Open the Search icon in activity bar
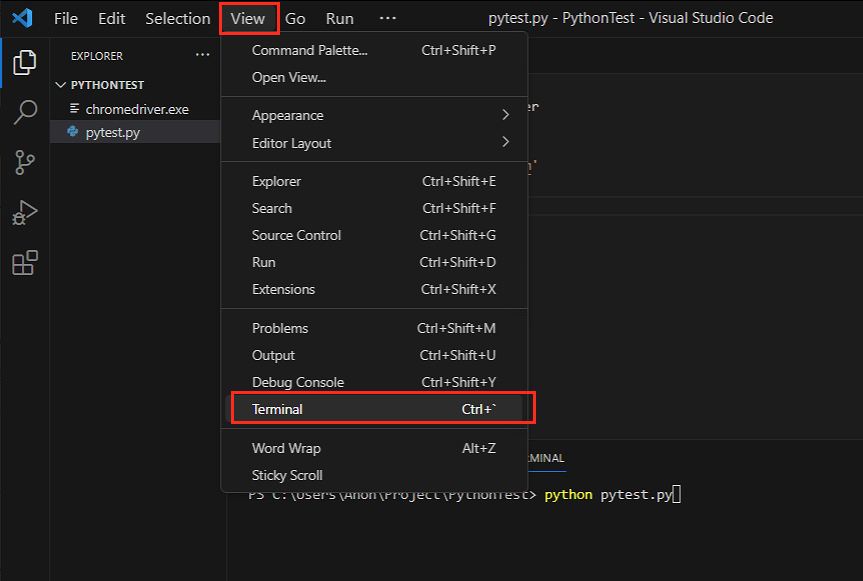 [24, 112]
